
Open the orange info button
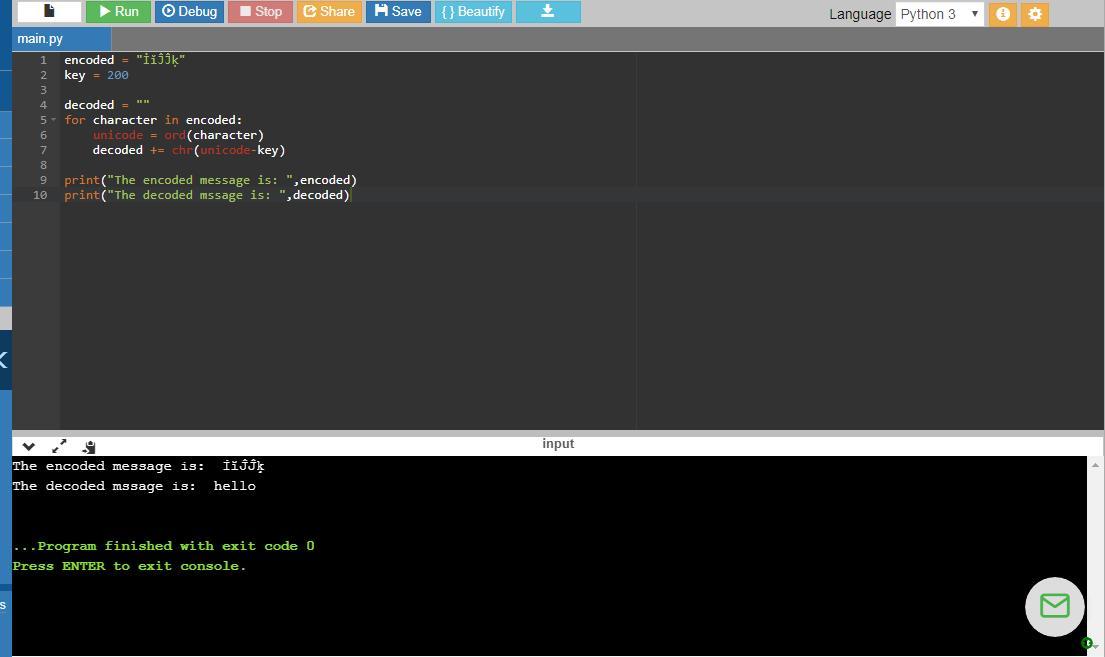pyautogui.click(x=1002, y=14)
